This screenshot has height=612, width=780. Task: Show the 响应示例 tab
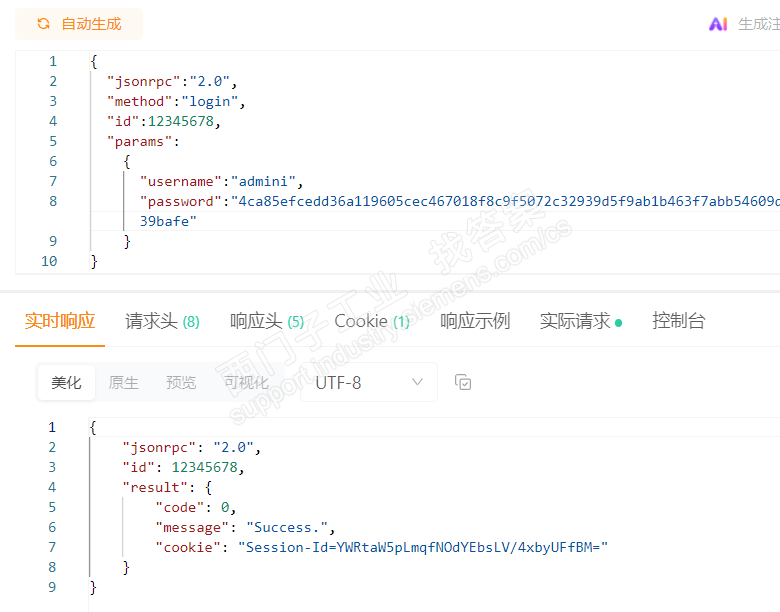point(475,321)
